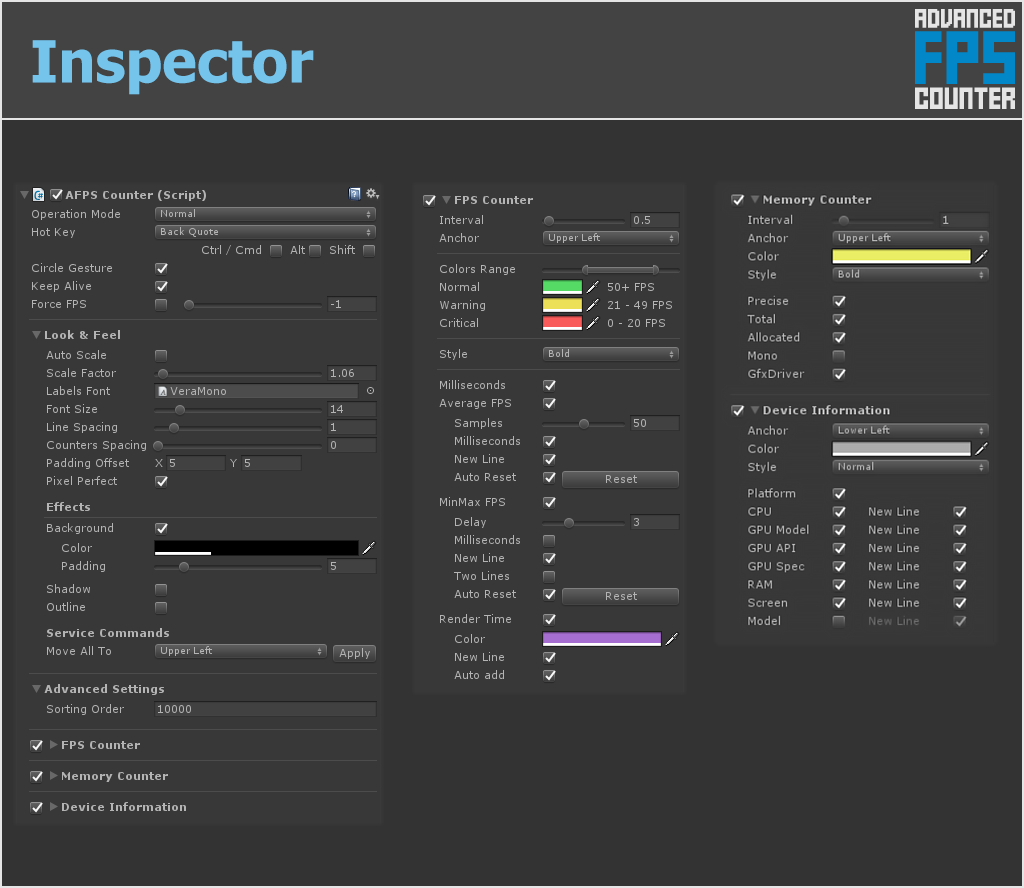The height and width of the screenshot is (888, 1024).
Task: Uncheck the Platform checkbox
Action: 839,494
